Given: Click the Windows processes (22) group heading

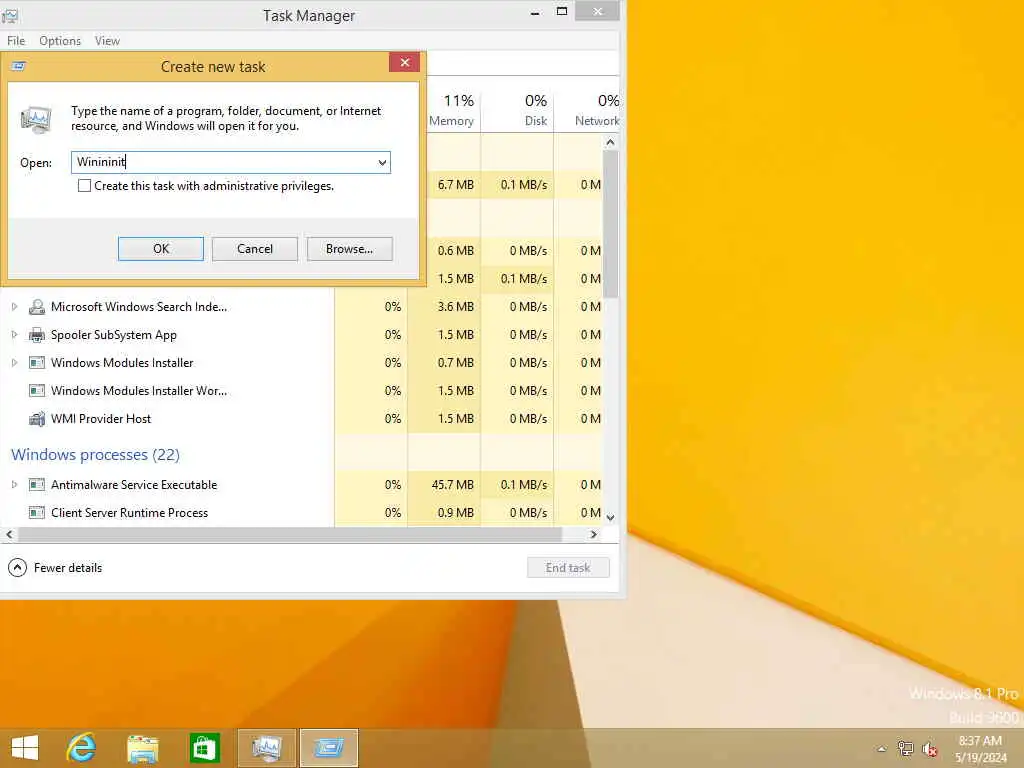Looking at the screenshot, I should (x=95, y=455).
